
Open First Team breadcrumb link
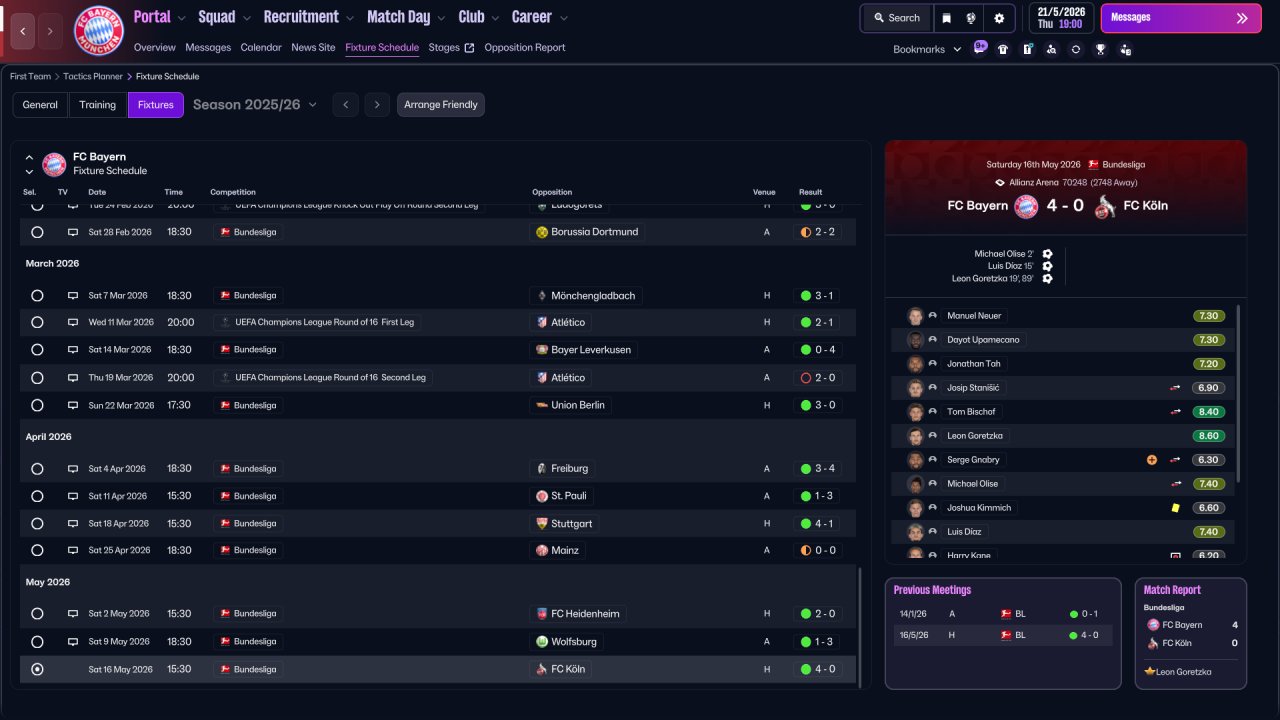click(30, 76)
